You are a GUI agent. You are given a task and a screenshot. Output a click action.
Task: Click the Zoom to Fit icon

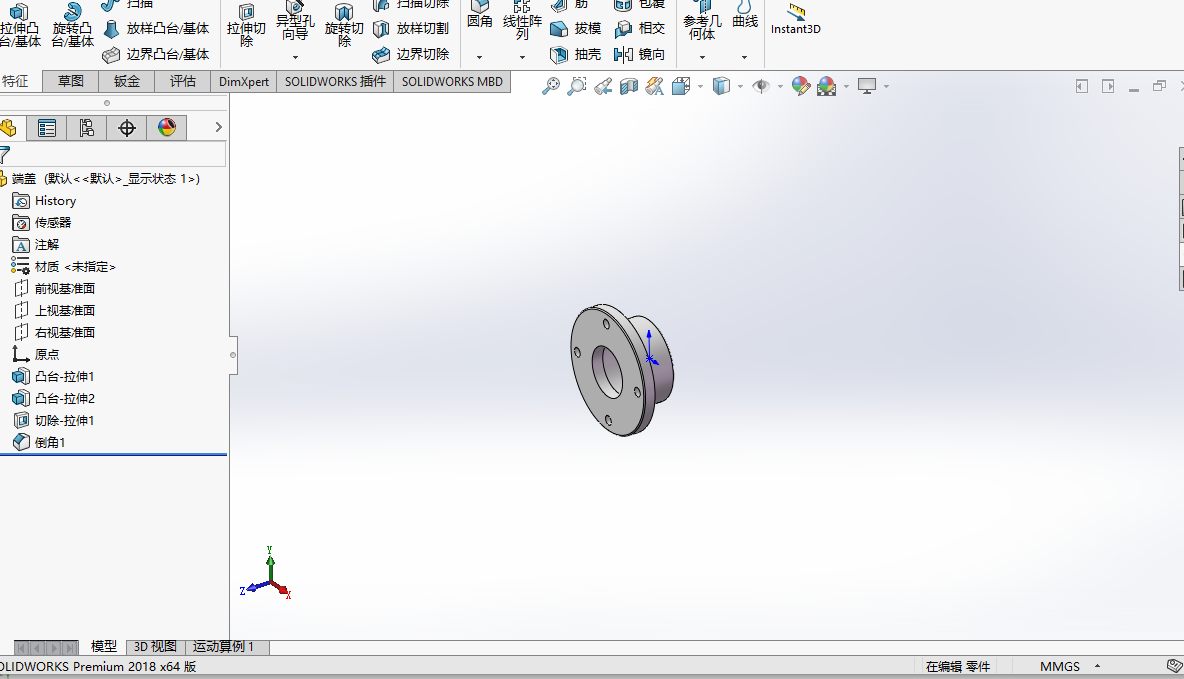[551, 86]
